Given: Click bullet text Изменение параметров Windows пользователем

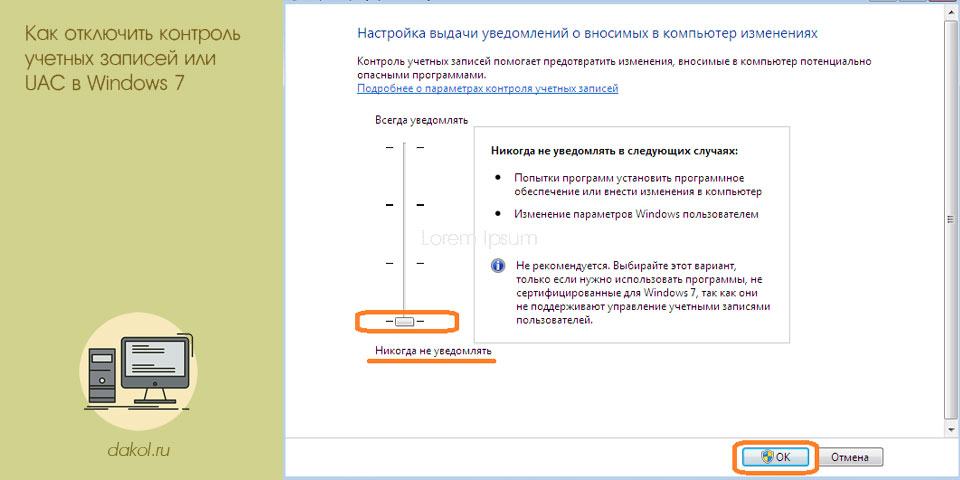Looking at the screenshot, I should [x=636, y=214].
